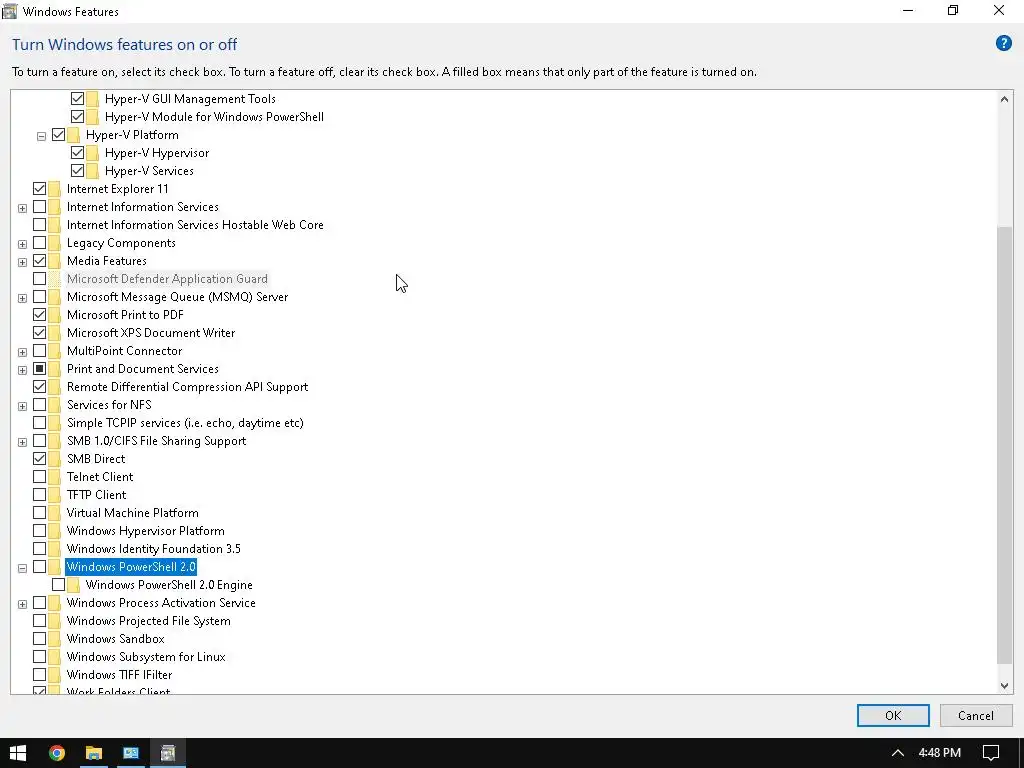Select Remote Differential Compression API Support

pos(187,387)
